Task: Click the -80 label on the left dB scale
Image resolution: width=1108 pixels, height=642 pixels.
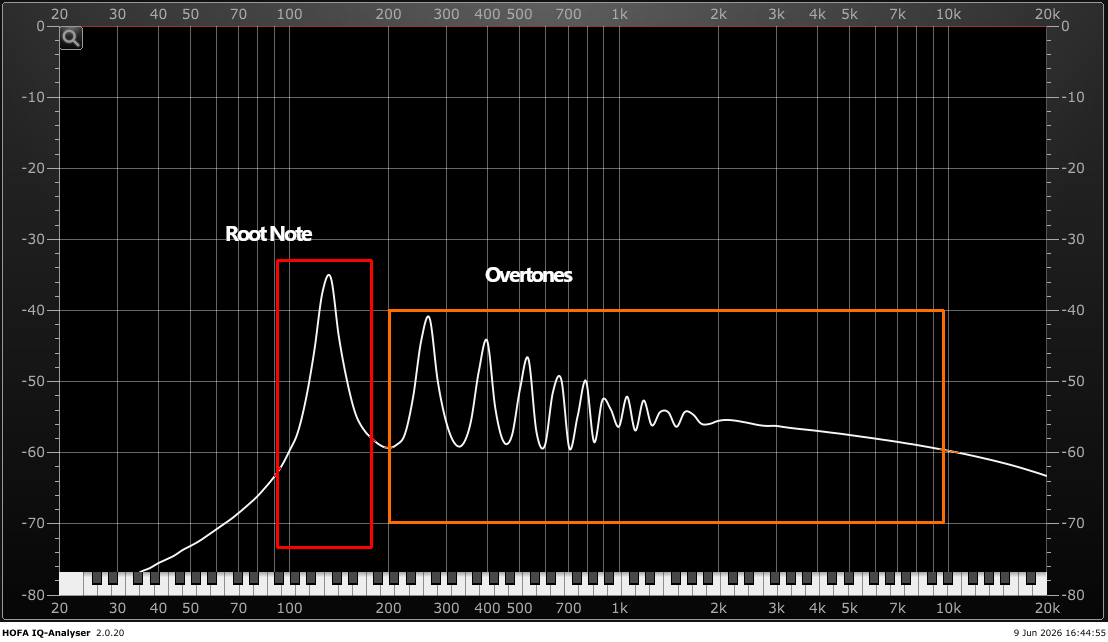Action: click(33, 595)
